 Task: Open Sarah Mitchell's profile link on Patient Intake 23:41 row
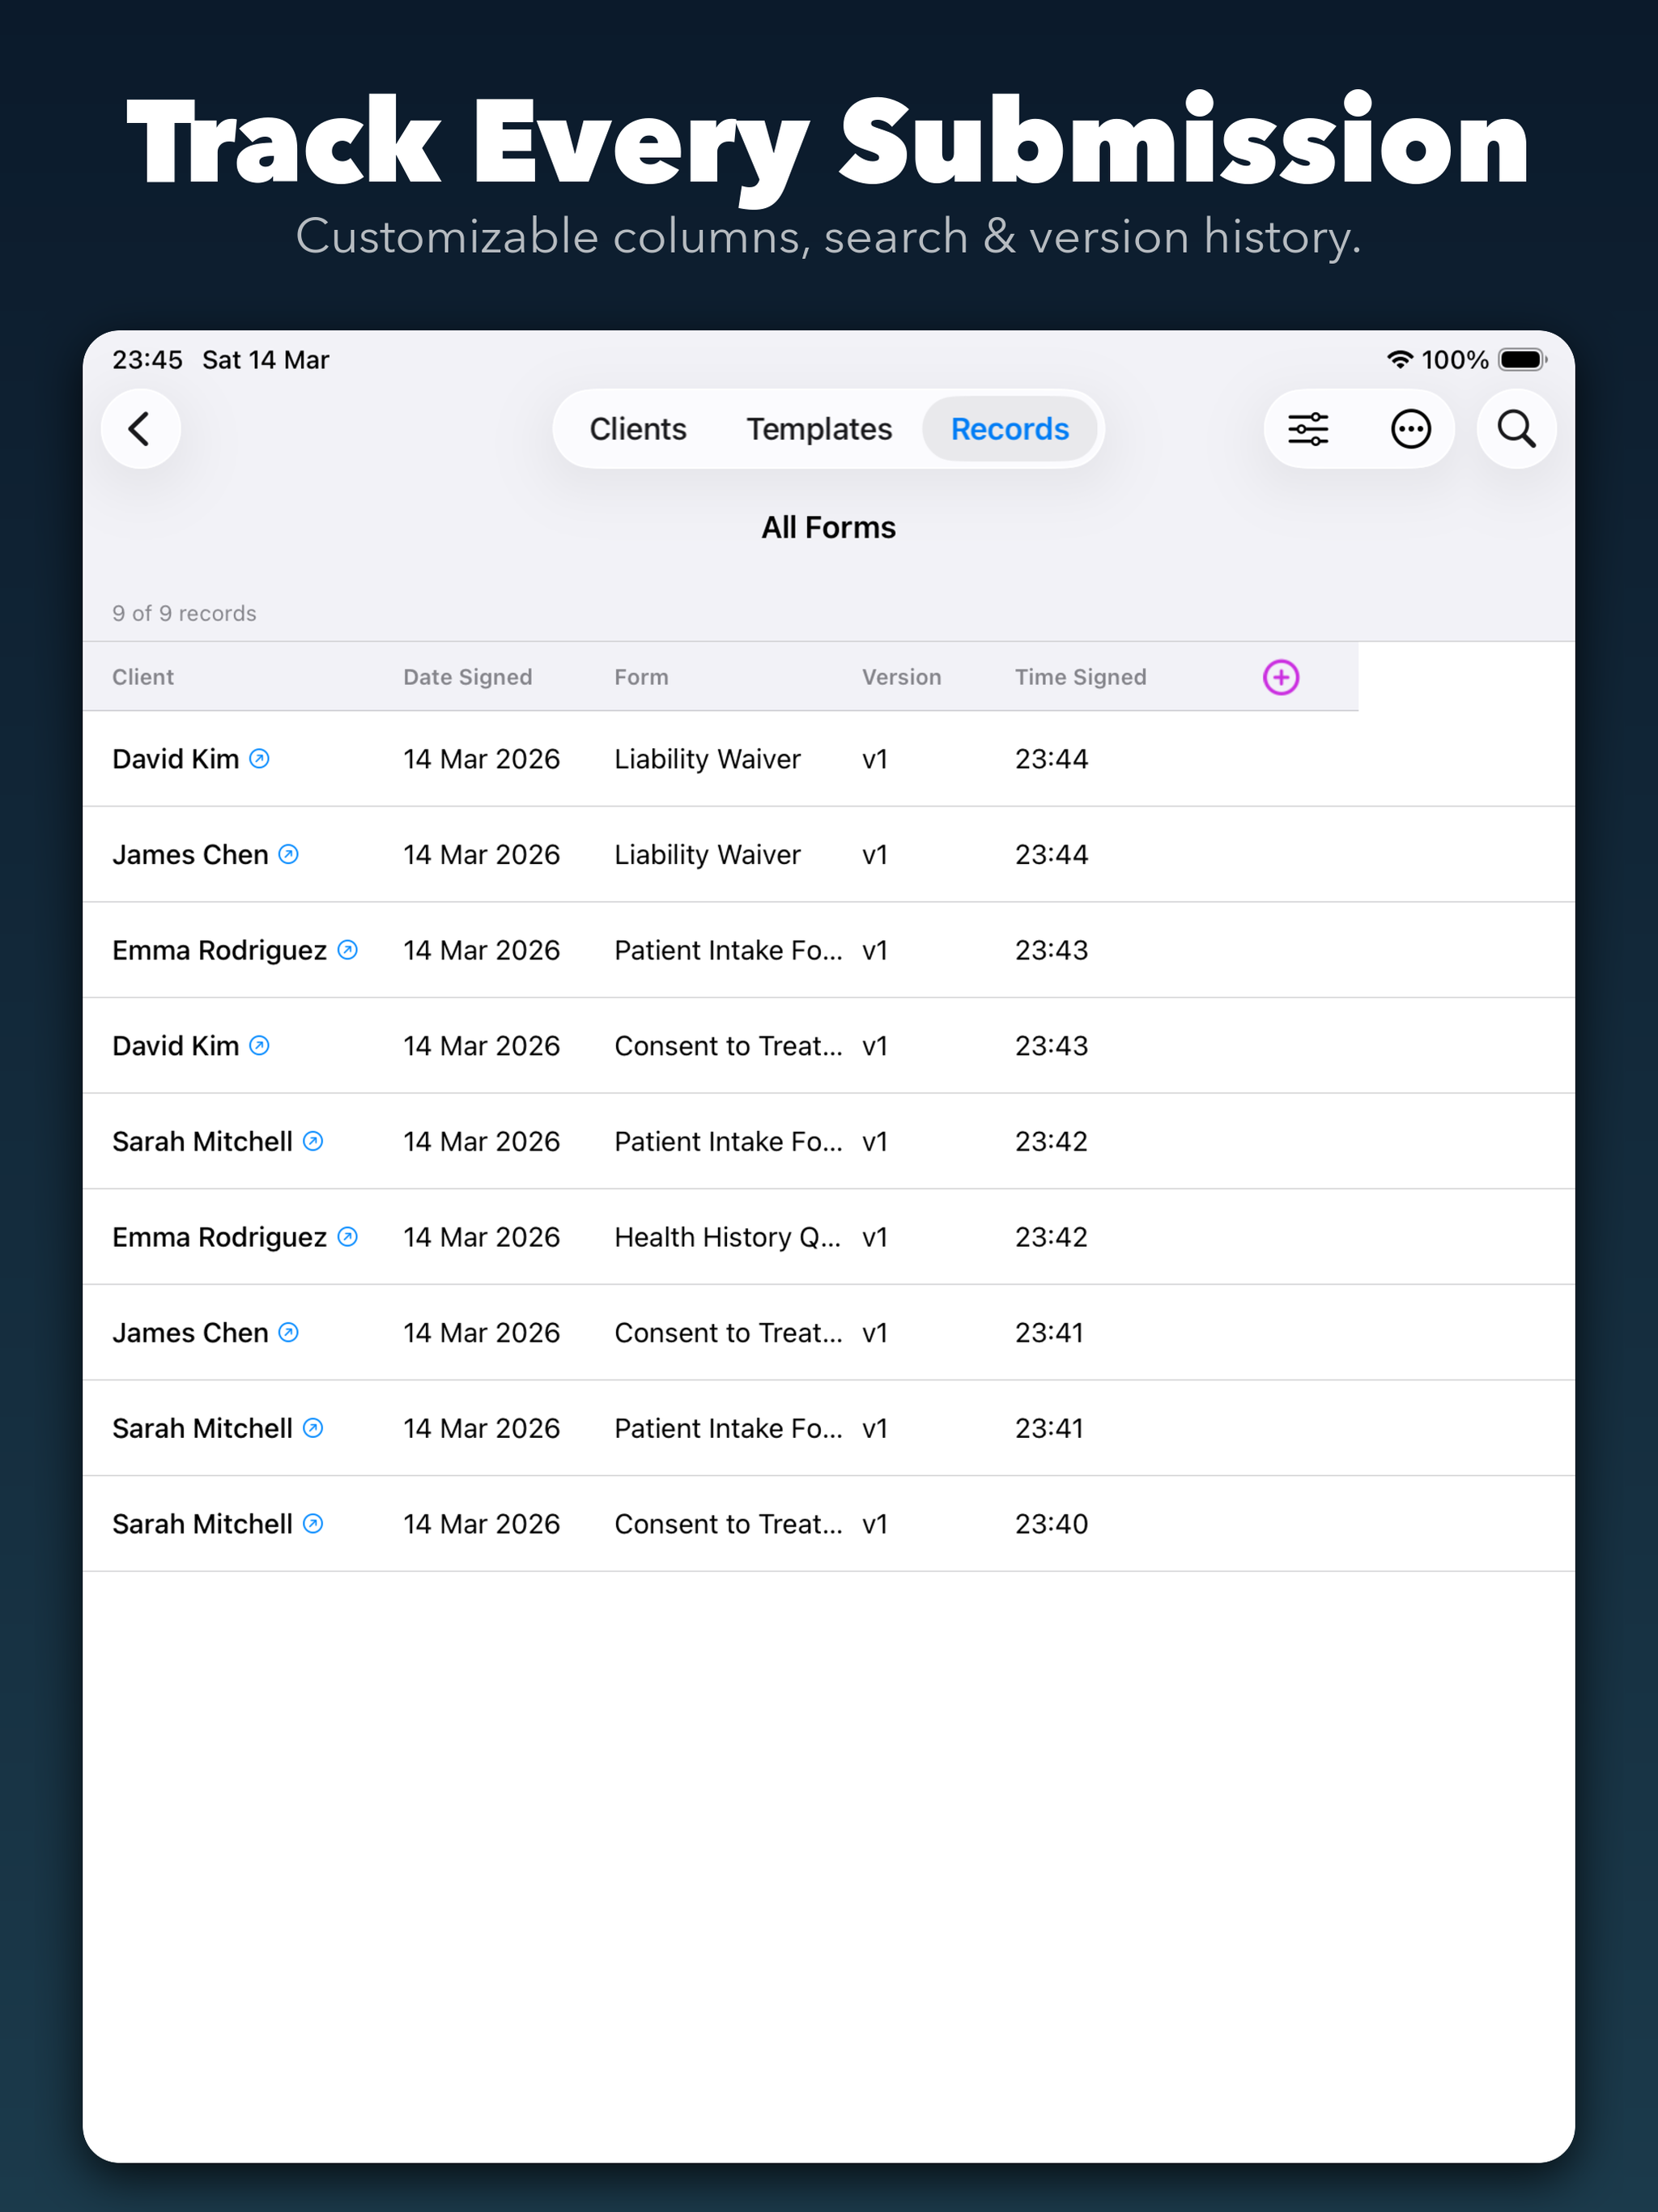[313, 1428]
